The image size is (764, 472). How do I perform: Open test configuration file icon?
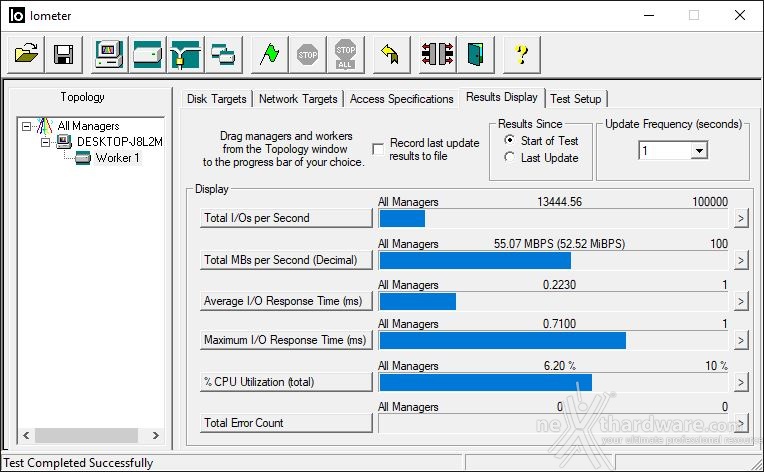click(26, 54)
